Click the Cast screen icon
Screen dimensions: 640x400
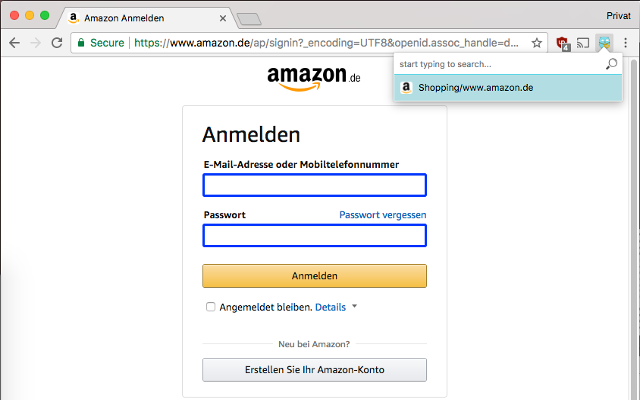pyautogui.click(x=583, y=43)
